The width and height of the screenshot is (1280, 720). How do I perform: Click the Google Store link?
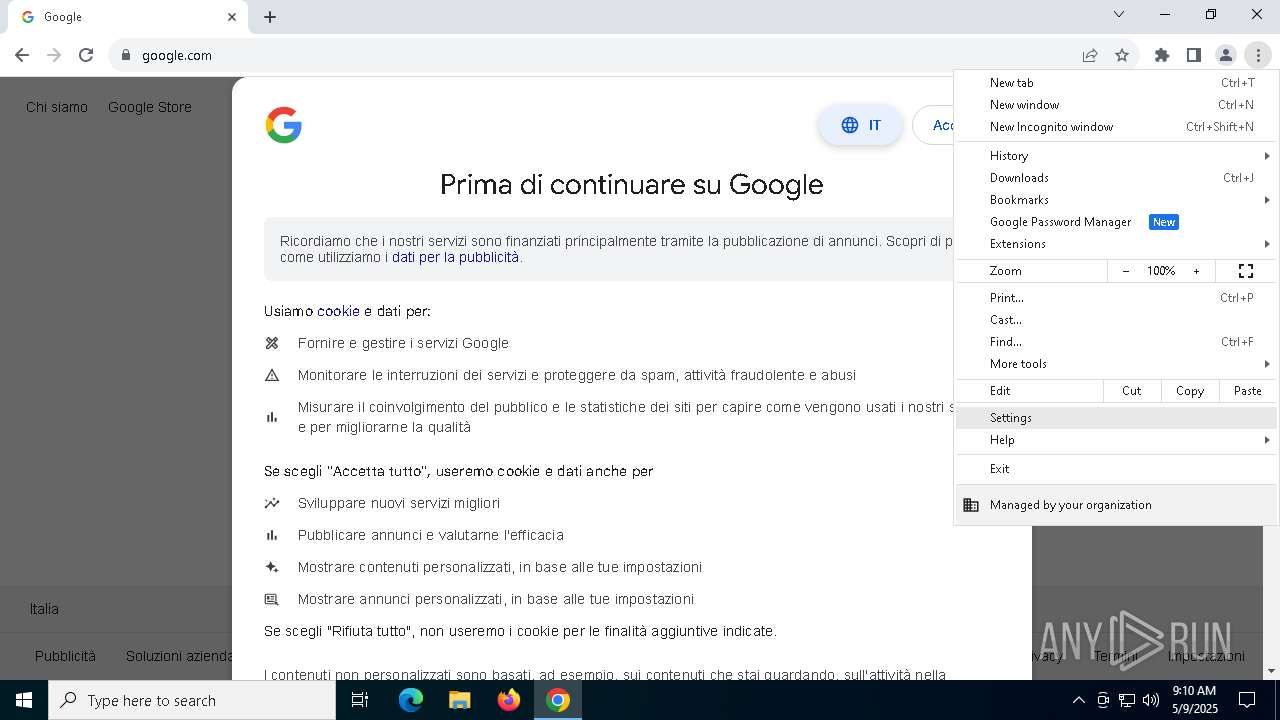[x=150, y=107]
